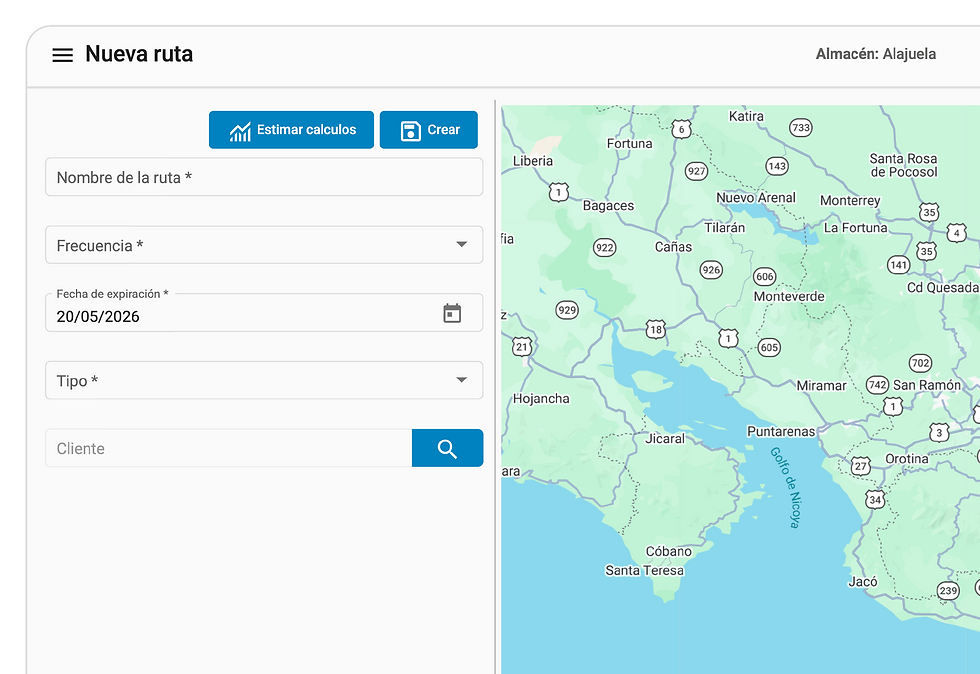
Task: Click the save disk icon on Crear
Action: [411, 131]
